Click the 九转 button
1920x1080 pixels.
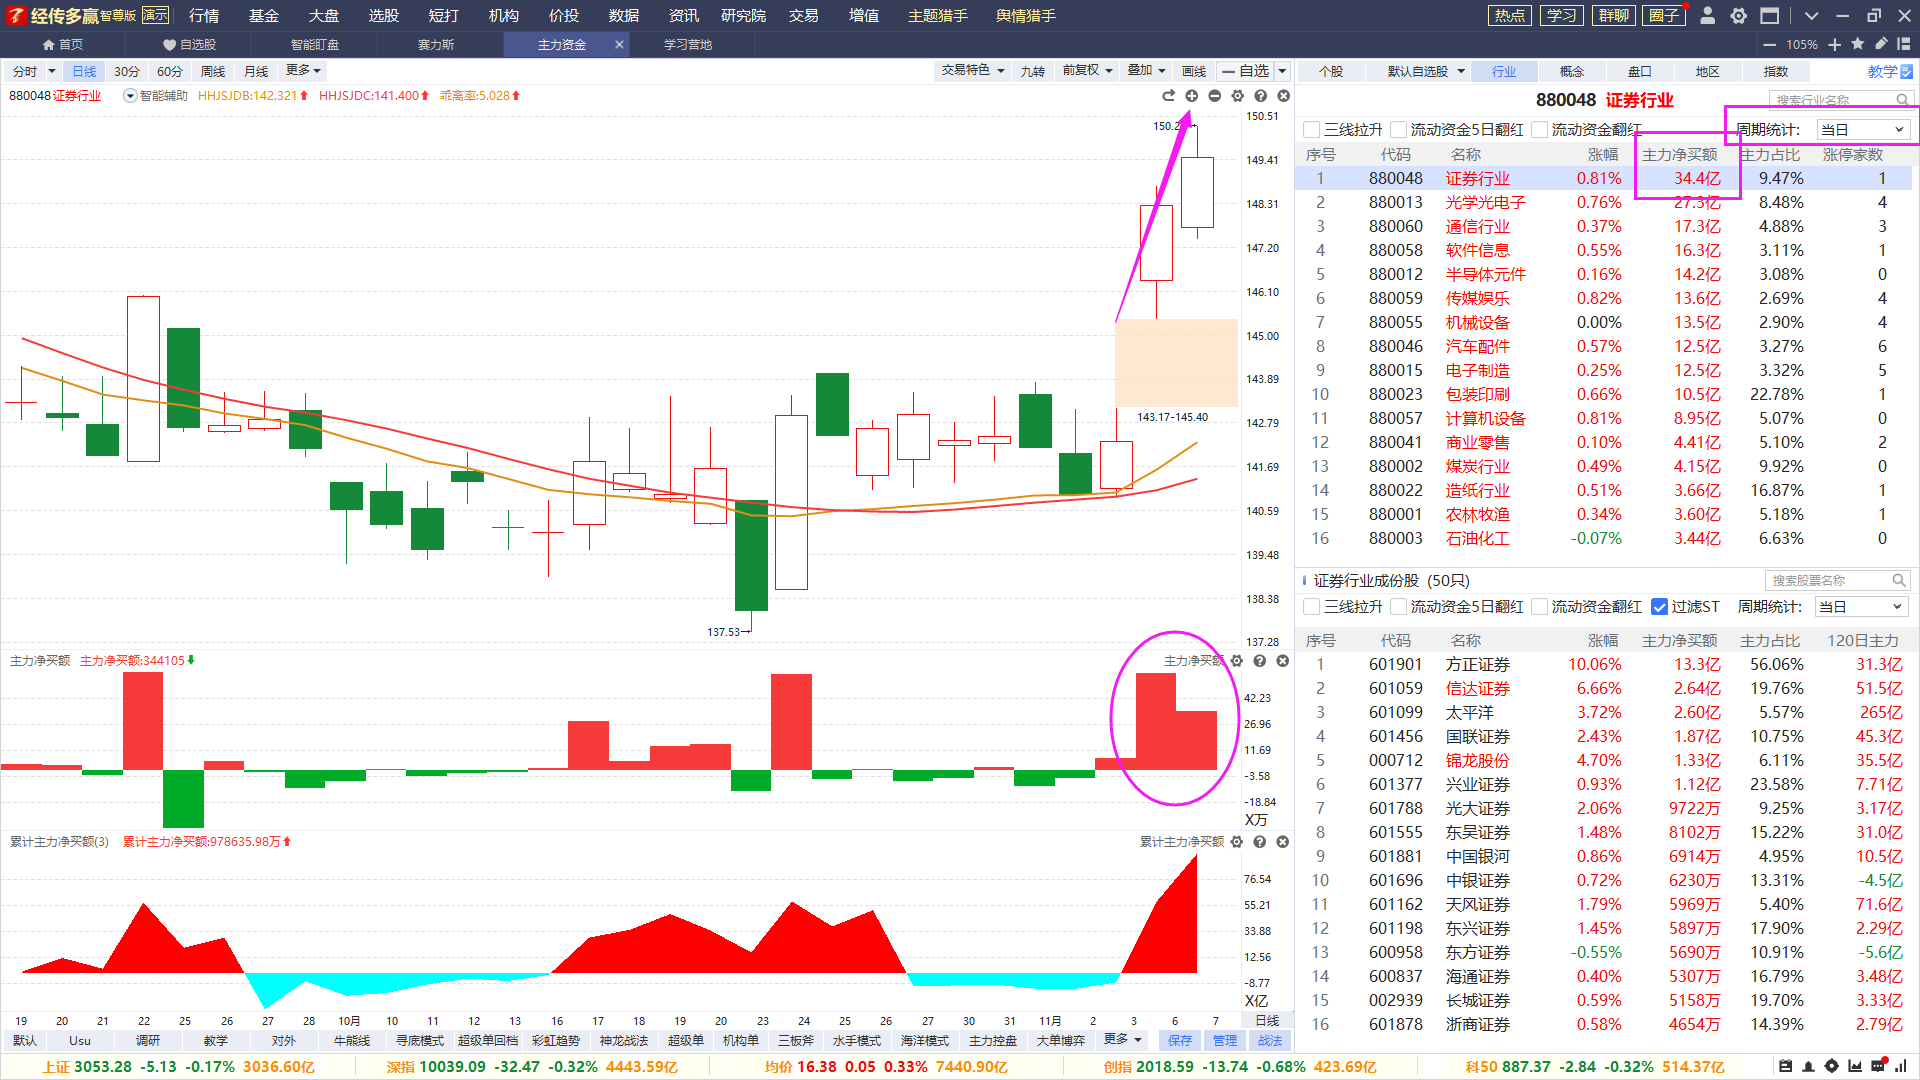pyautogui.click(x=1032, y=71)
